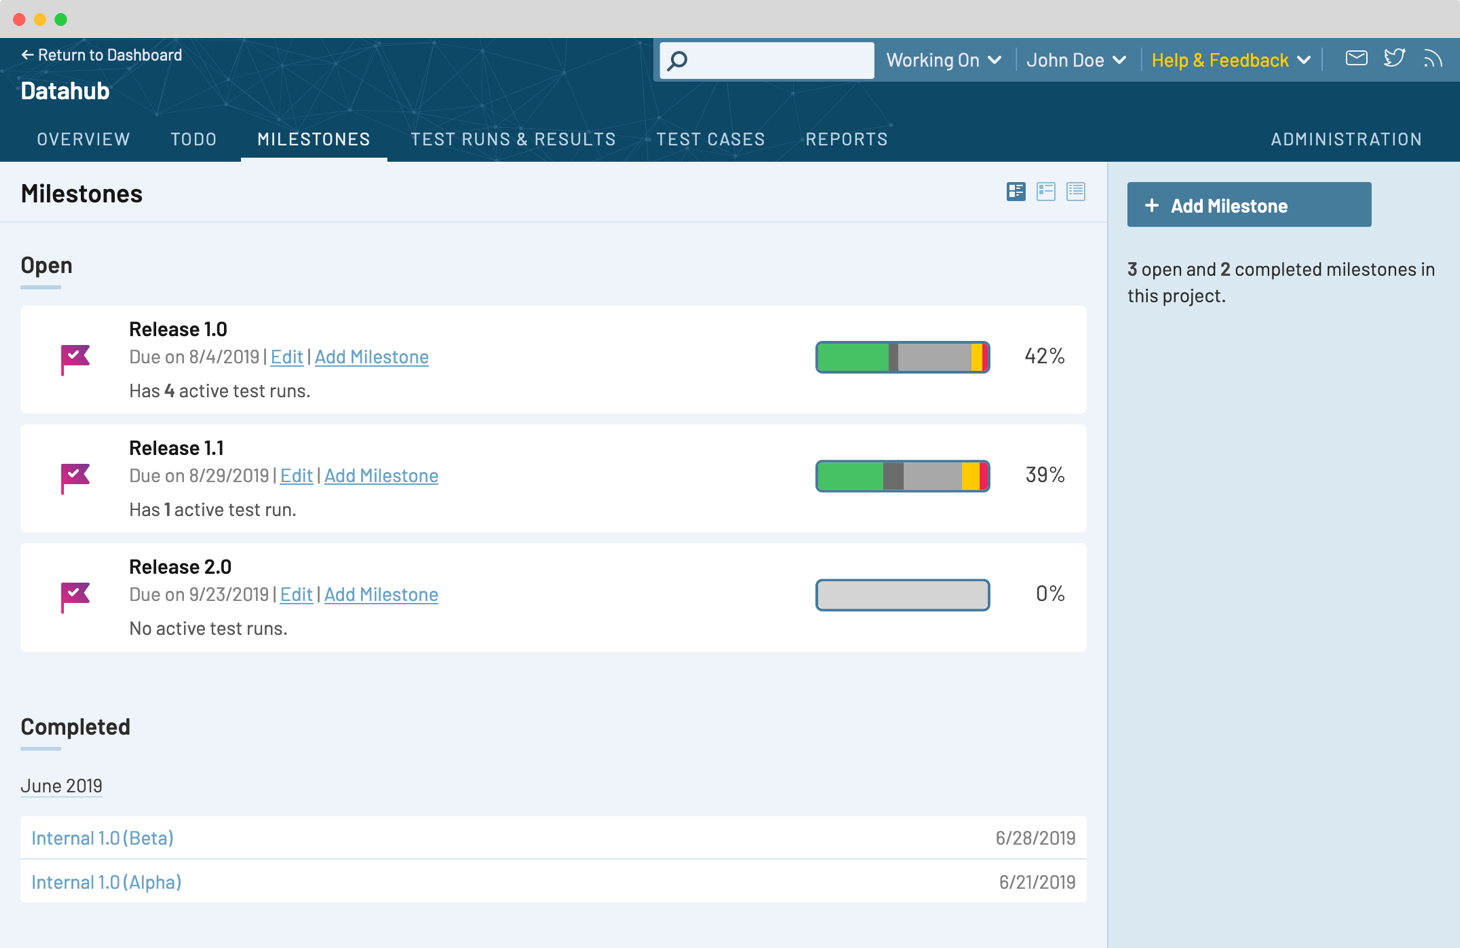Click the 42% completion value

click(x=1045, y=356)
